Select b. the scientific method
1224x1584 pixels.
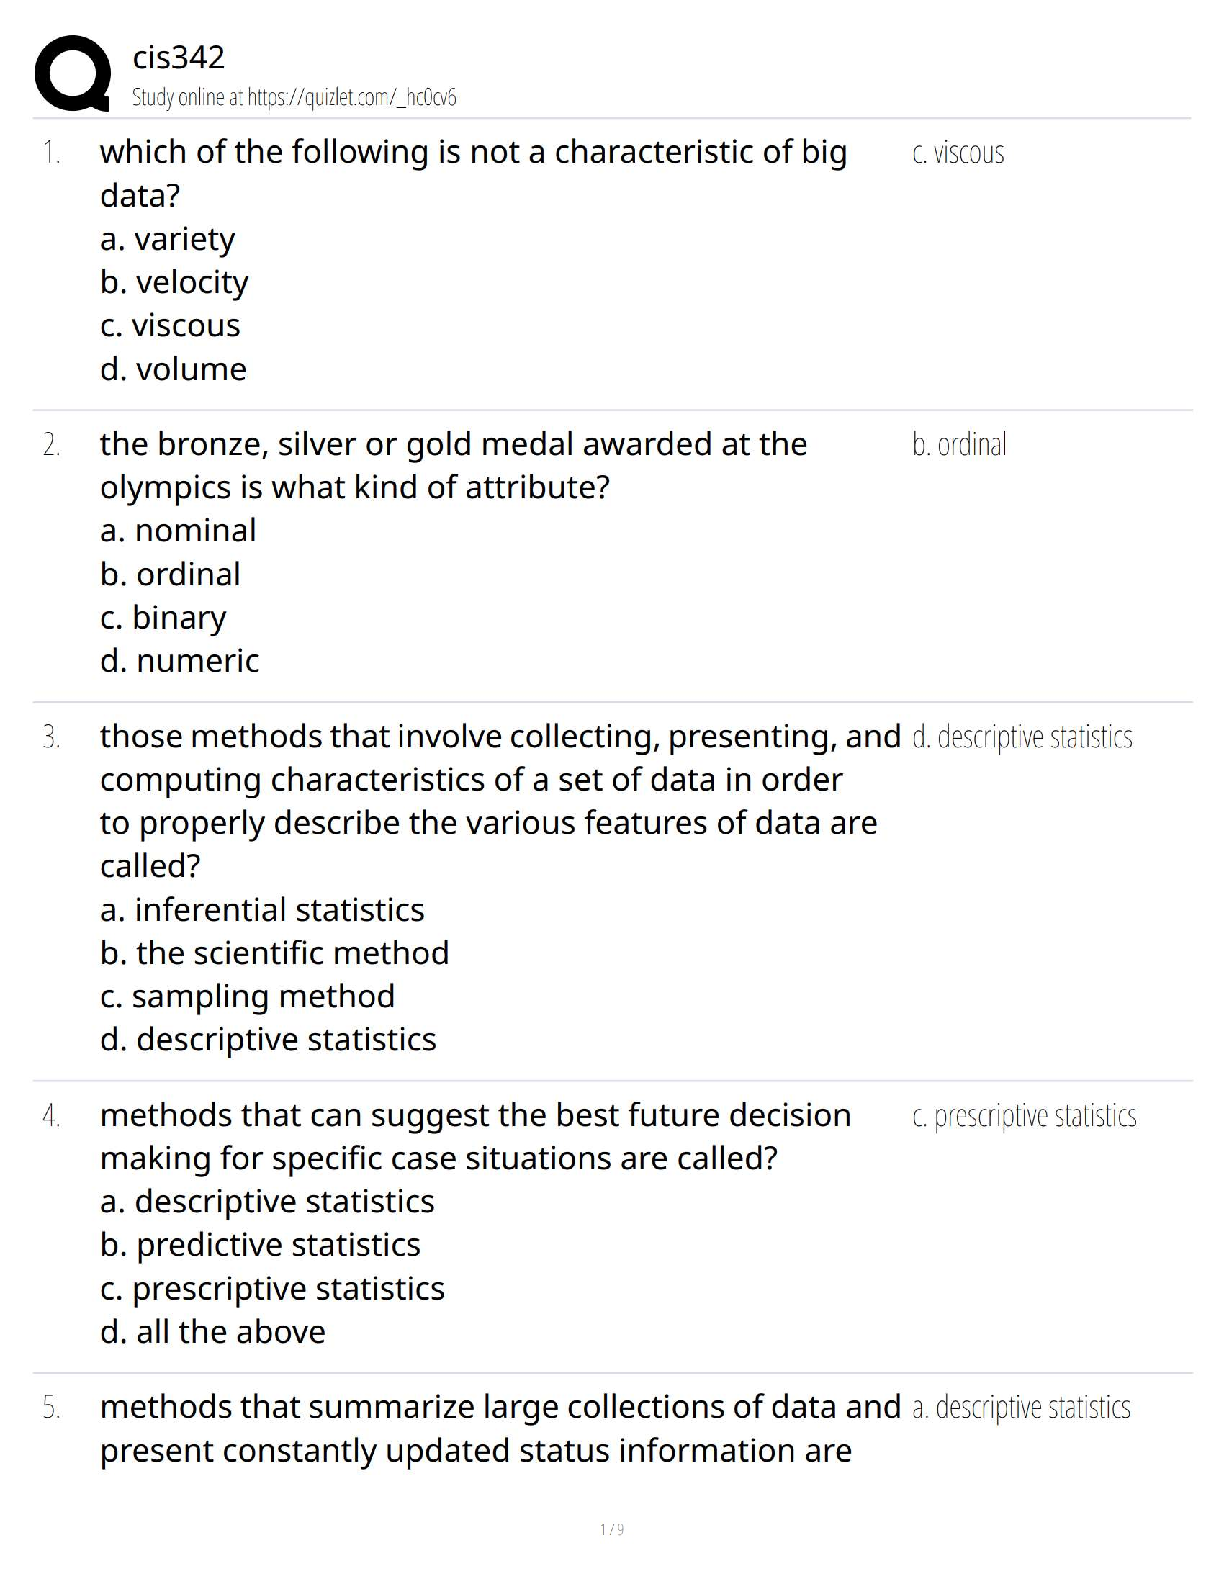coord(274,953)
